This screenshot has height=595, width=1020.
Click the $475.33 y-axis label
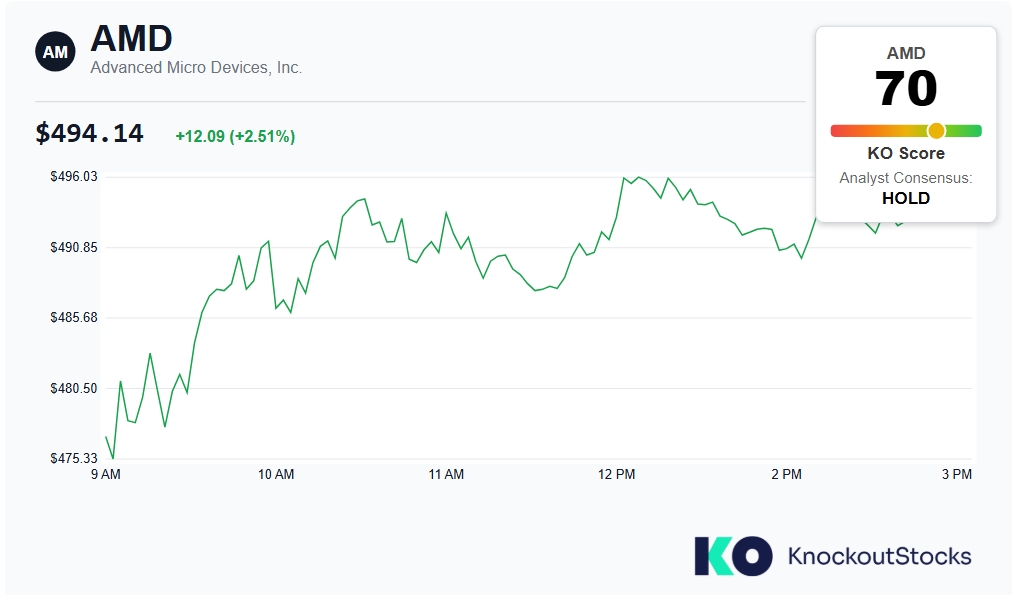point(74,458)
